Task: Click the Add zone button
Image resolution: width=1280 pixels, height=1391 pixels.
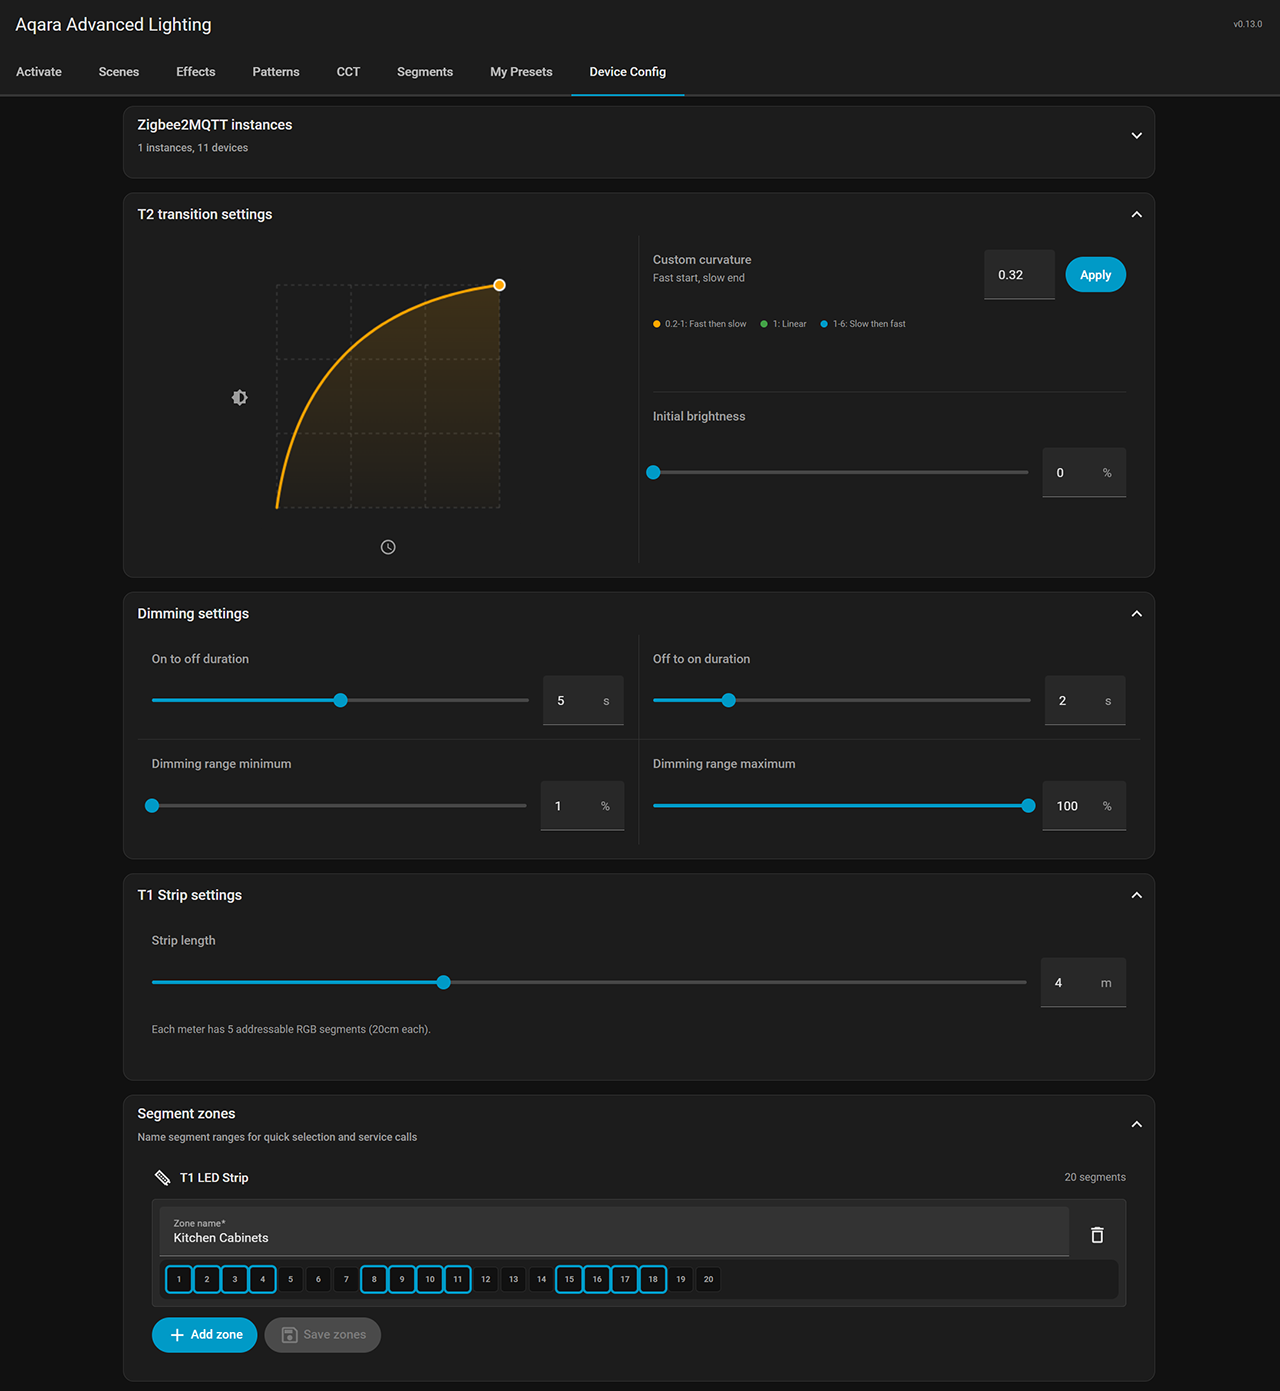Action: click(204, 1334)
